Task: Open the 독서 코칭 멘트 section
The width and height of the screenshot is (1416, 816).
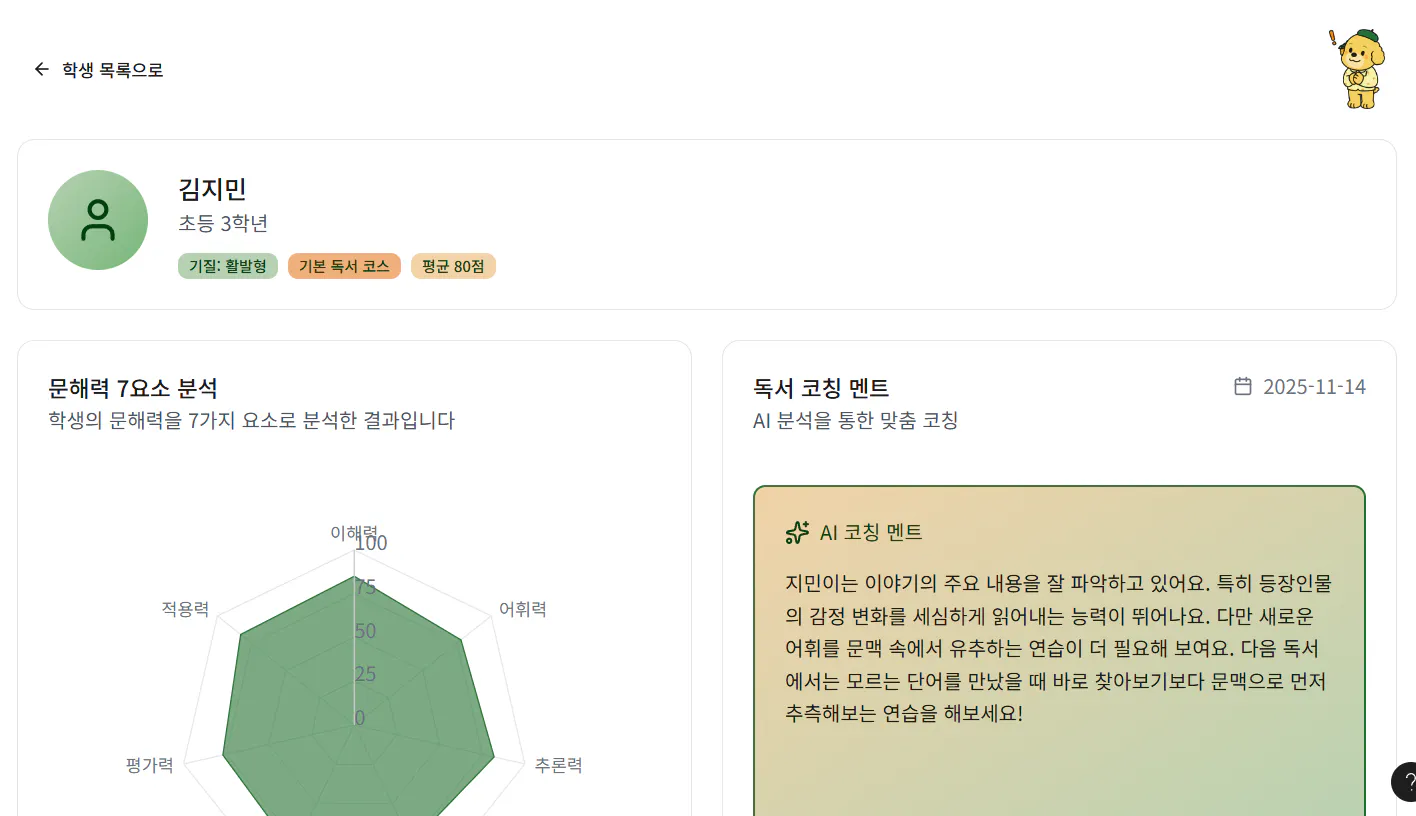Action: [x=822, y=388]
